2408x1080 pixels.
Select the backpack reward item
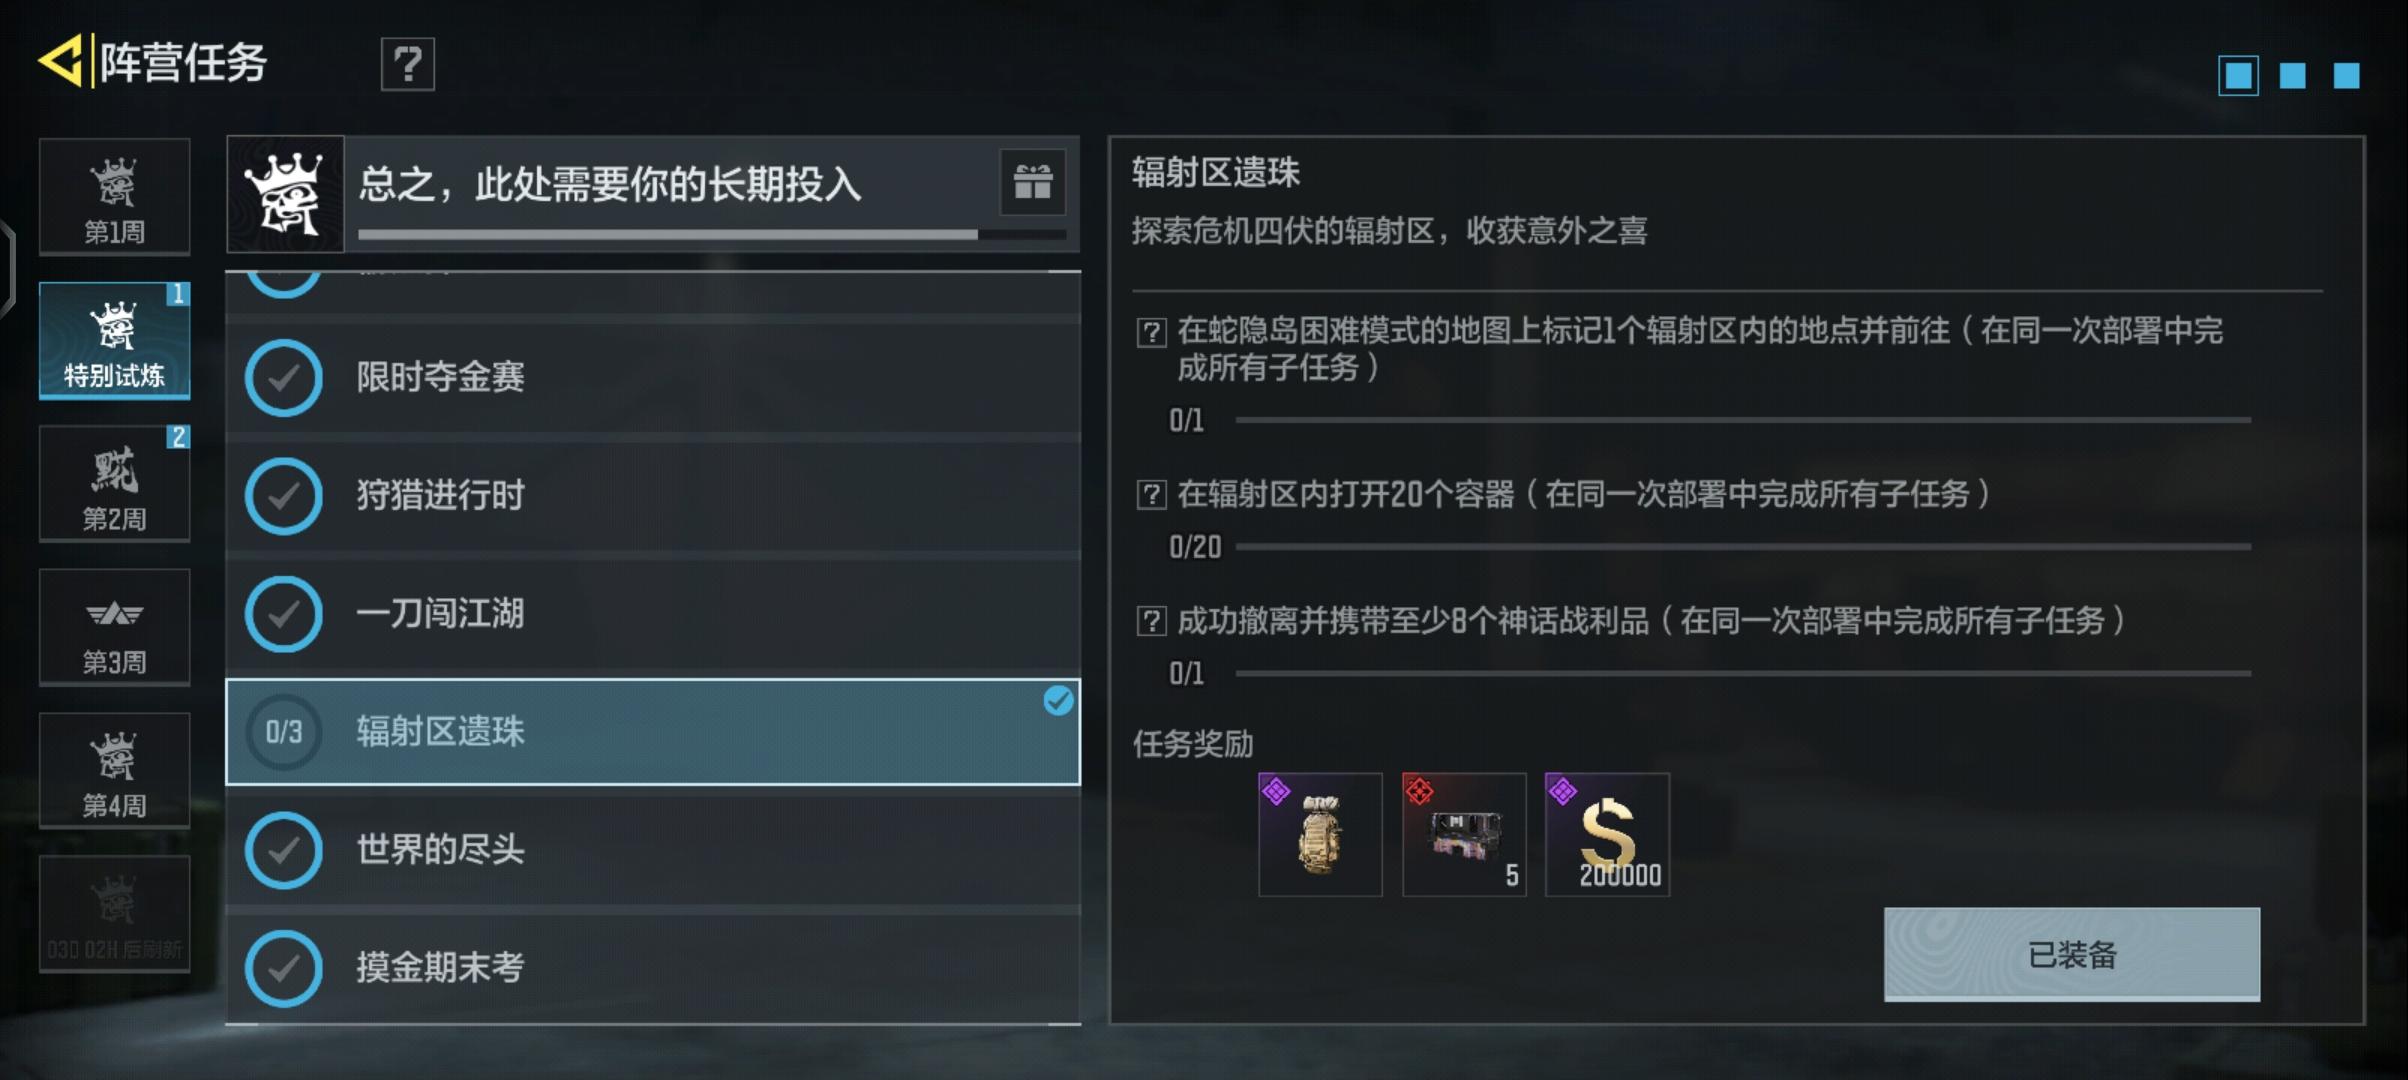coord(1320,834)
